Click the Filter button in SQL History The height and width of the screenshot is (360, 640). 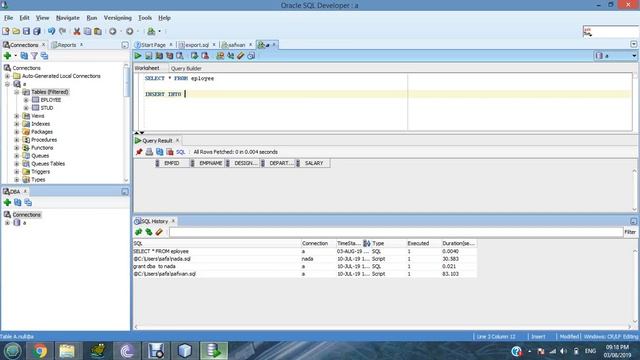[630, 232]
